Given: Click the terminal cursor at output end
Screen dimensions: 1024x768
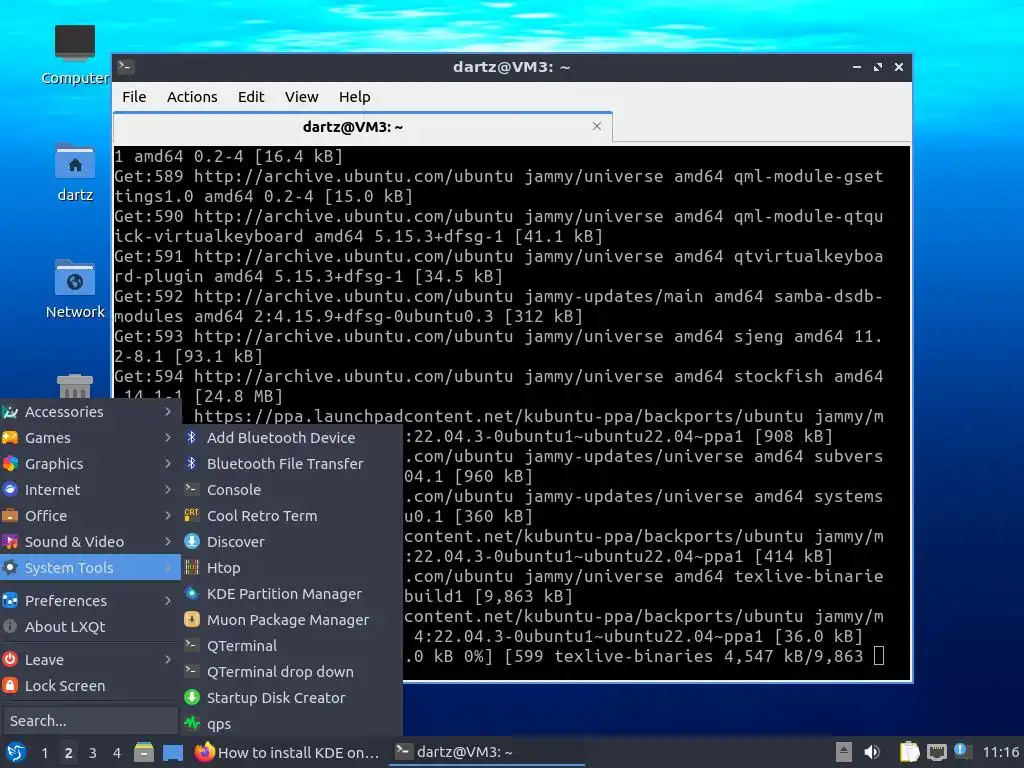Looking at the screenshot, I should 879,656.
